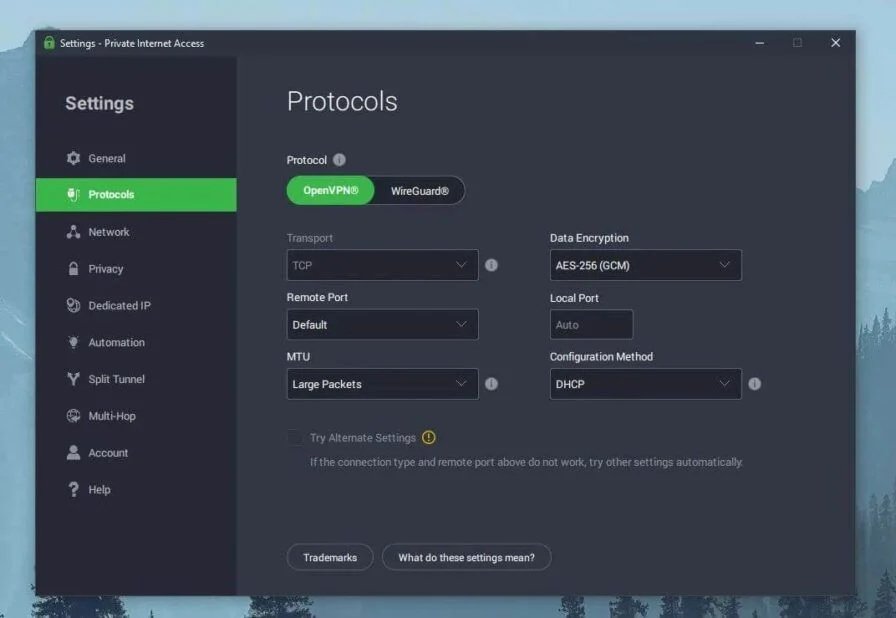Open the Transport TCP dropdown
This screenshot has width=896, height=618.
(x=382, y=265)
